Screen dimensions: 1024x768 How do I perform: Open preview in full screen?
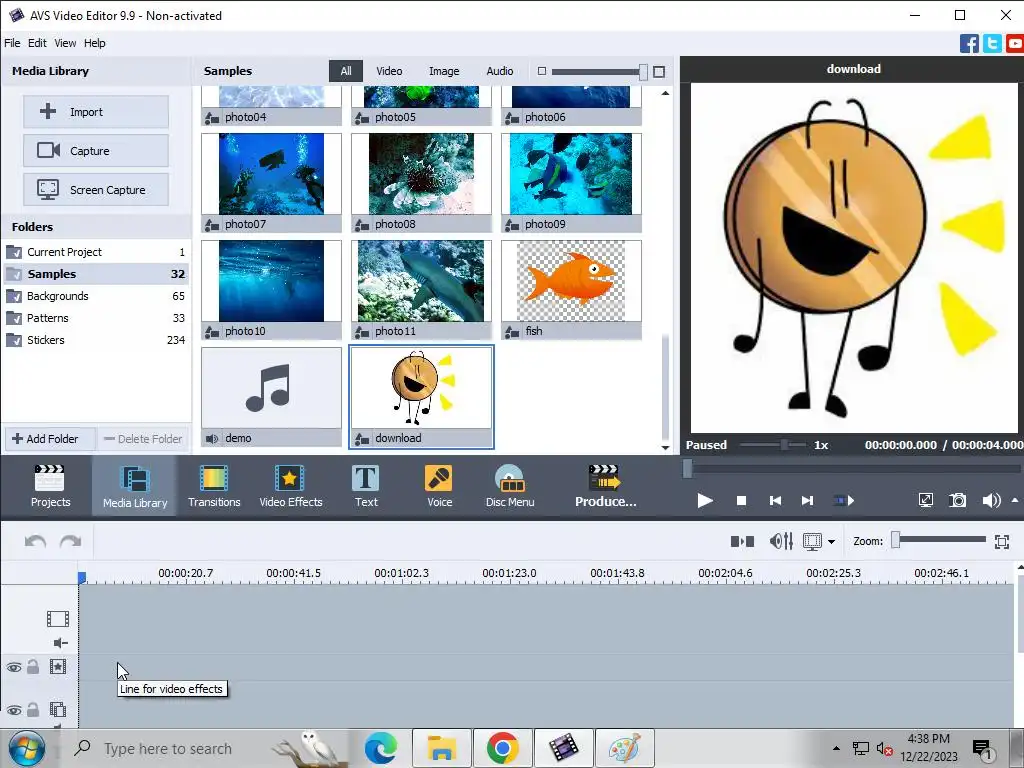click(925, 501)
